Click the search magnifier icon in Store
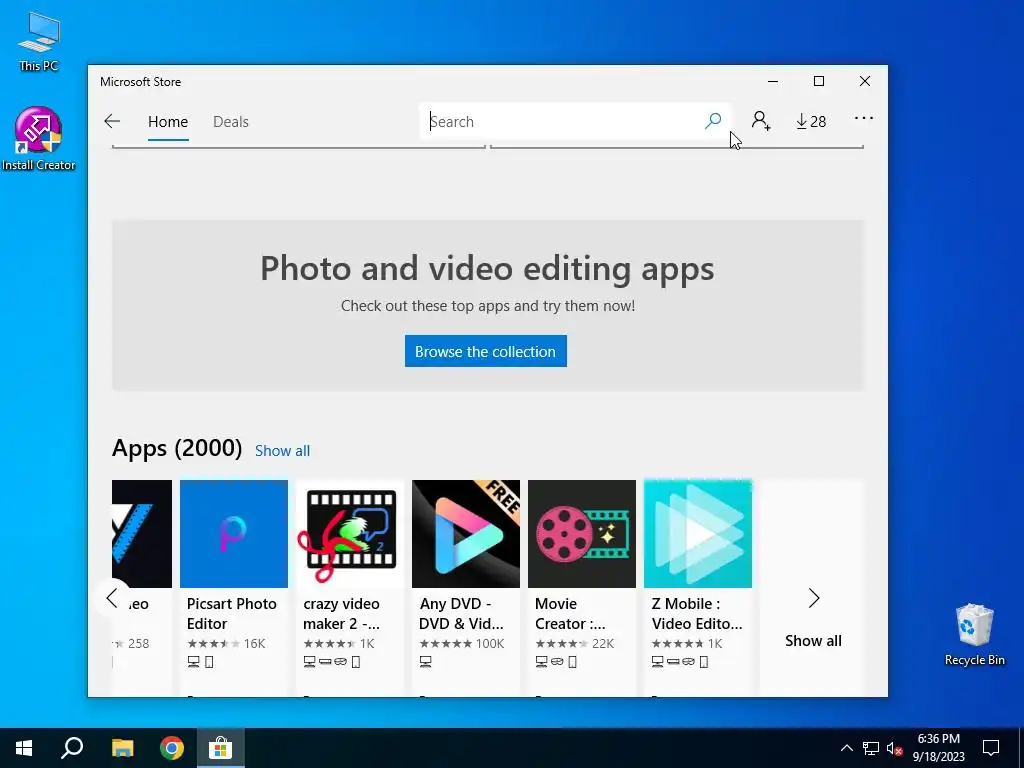The width and height of the screenshot is (1024, 768). coord(713,121)
